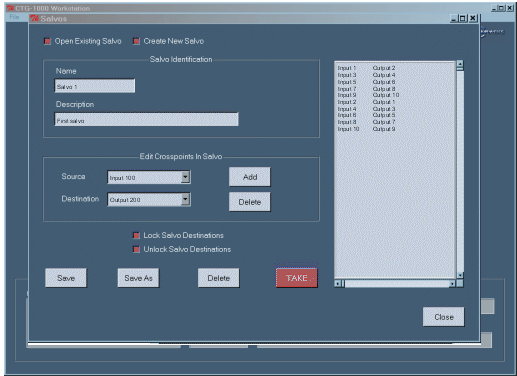Select the Input 5 Output 6 list entry
This screenshot has width=517, height=376.
(x=366, y=82)
